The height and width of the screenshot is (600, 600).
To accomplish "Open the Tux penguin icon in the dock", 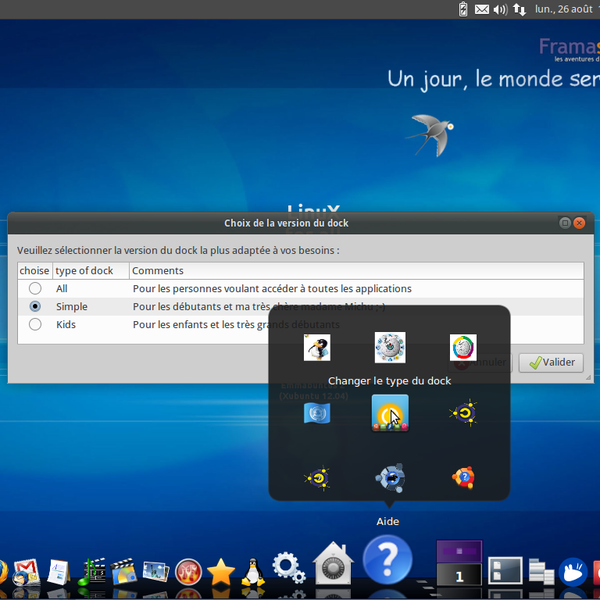I will pos(253,572).
